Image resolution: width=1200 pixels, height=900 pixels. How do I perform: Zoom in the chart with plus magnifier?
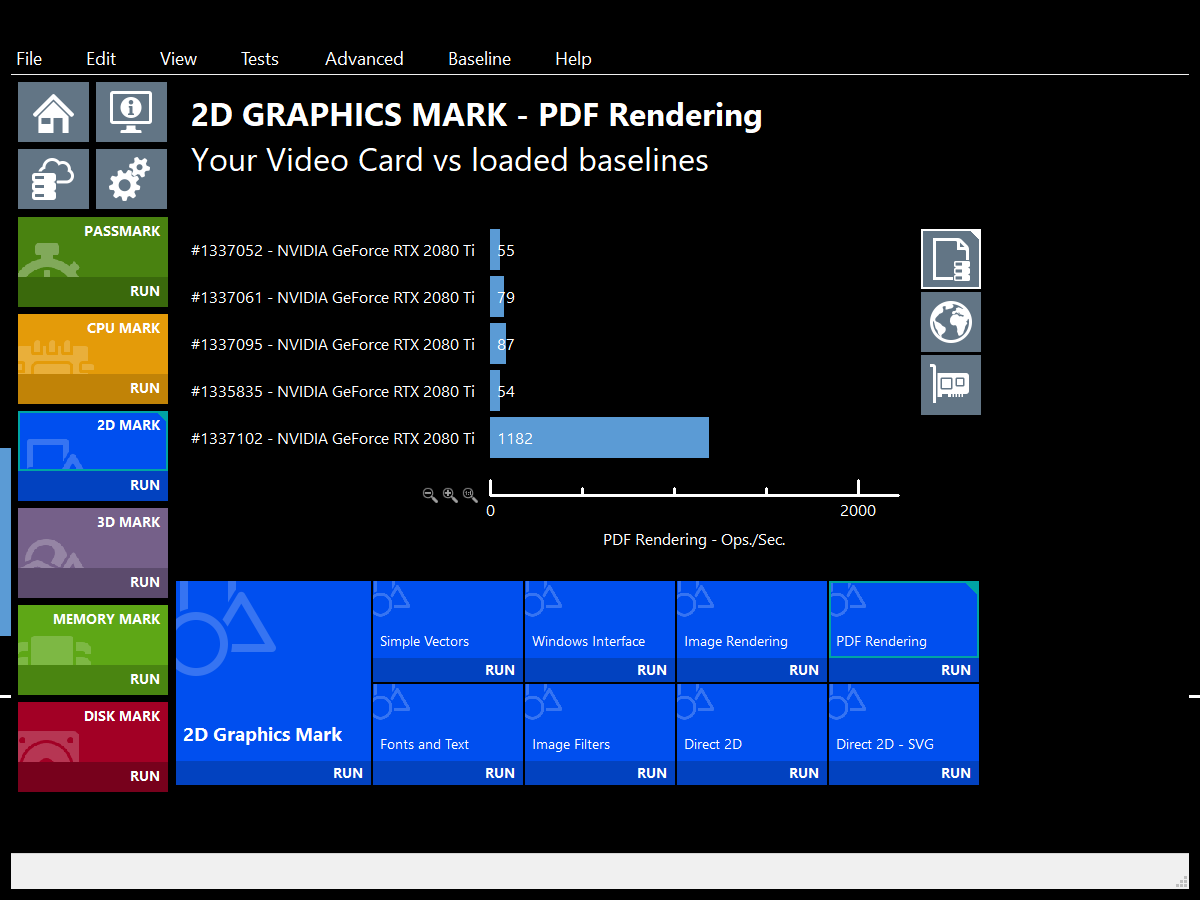tap(450, 495)
